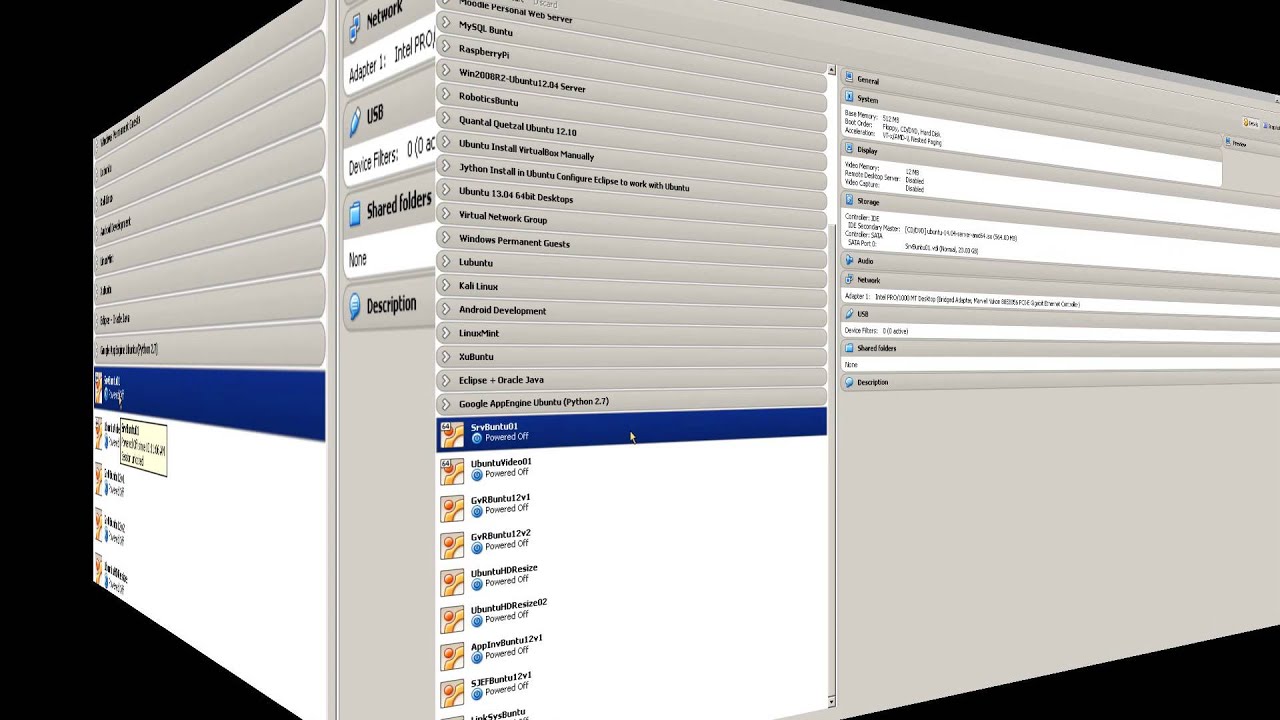Click the large USB plug icon in enlarged panel
This screenshot has height=720, width=1280.
(354, 120)
